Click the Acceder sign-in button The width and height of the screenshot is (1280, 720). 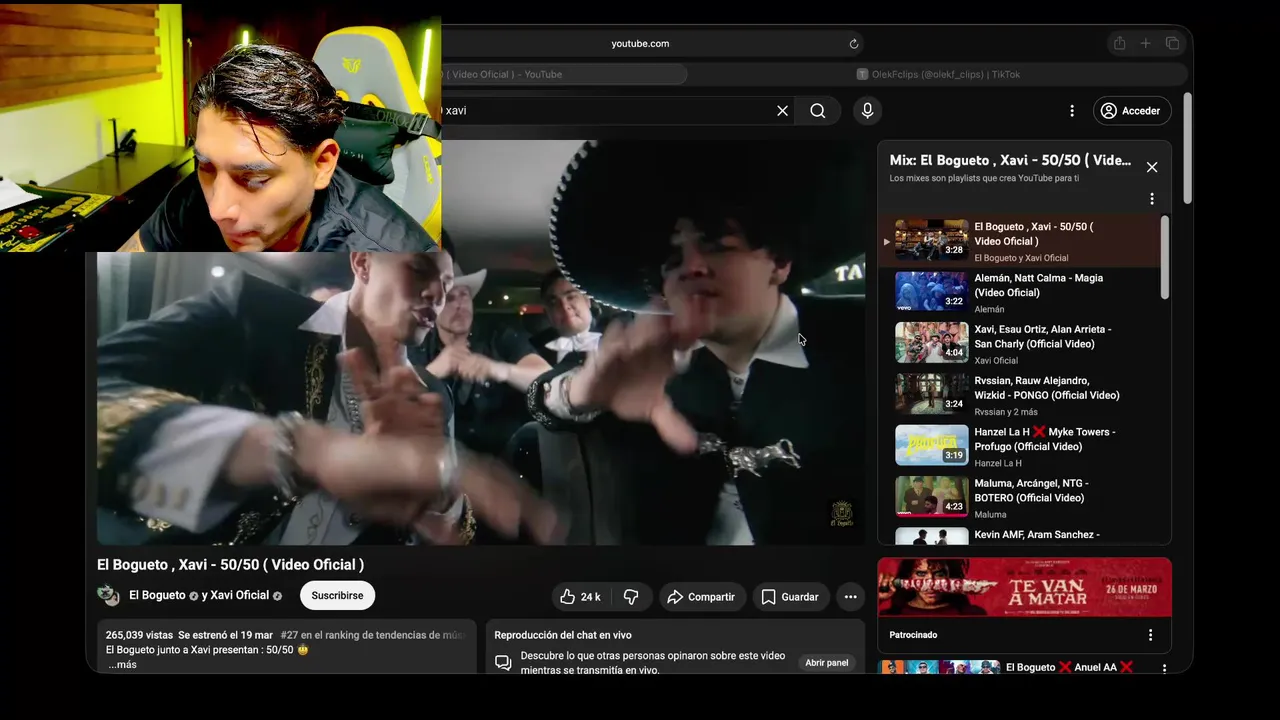[x=1130, y=111]
